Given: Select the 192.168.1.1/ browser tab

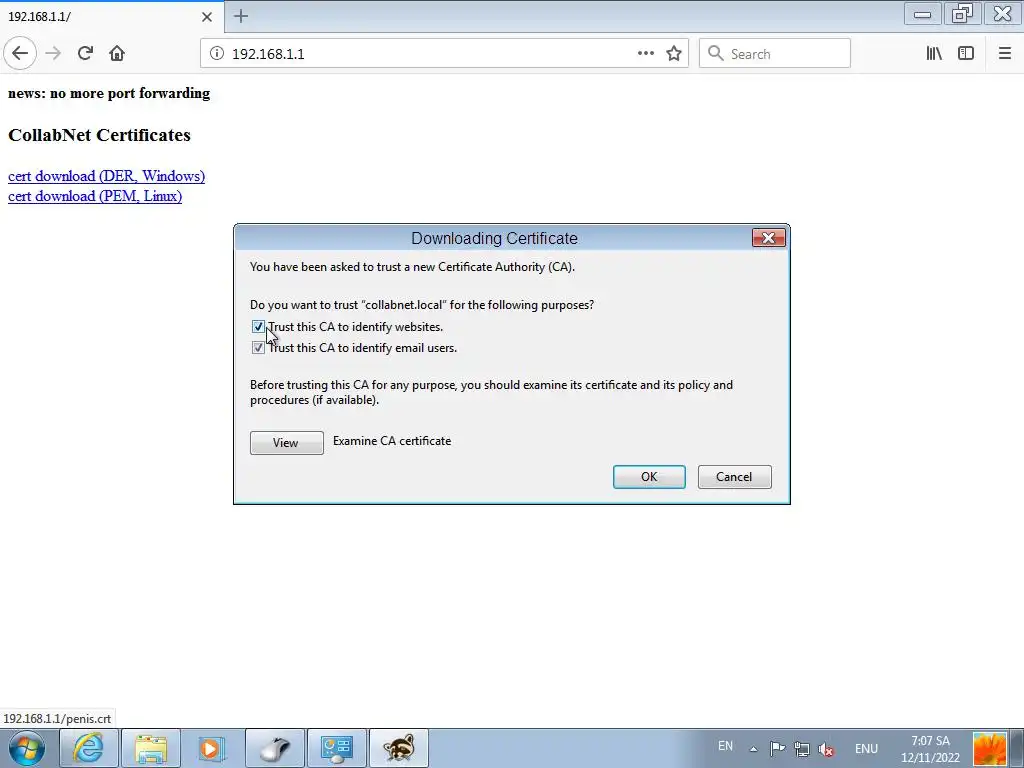Looking at the screenshot, I should (x=112, y=17).
